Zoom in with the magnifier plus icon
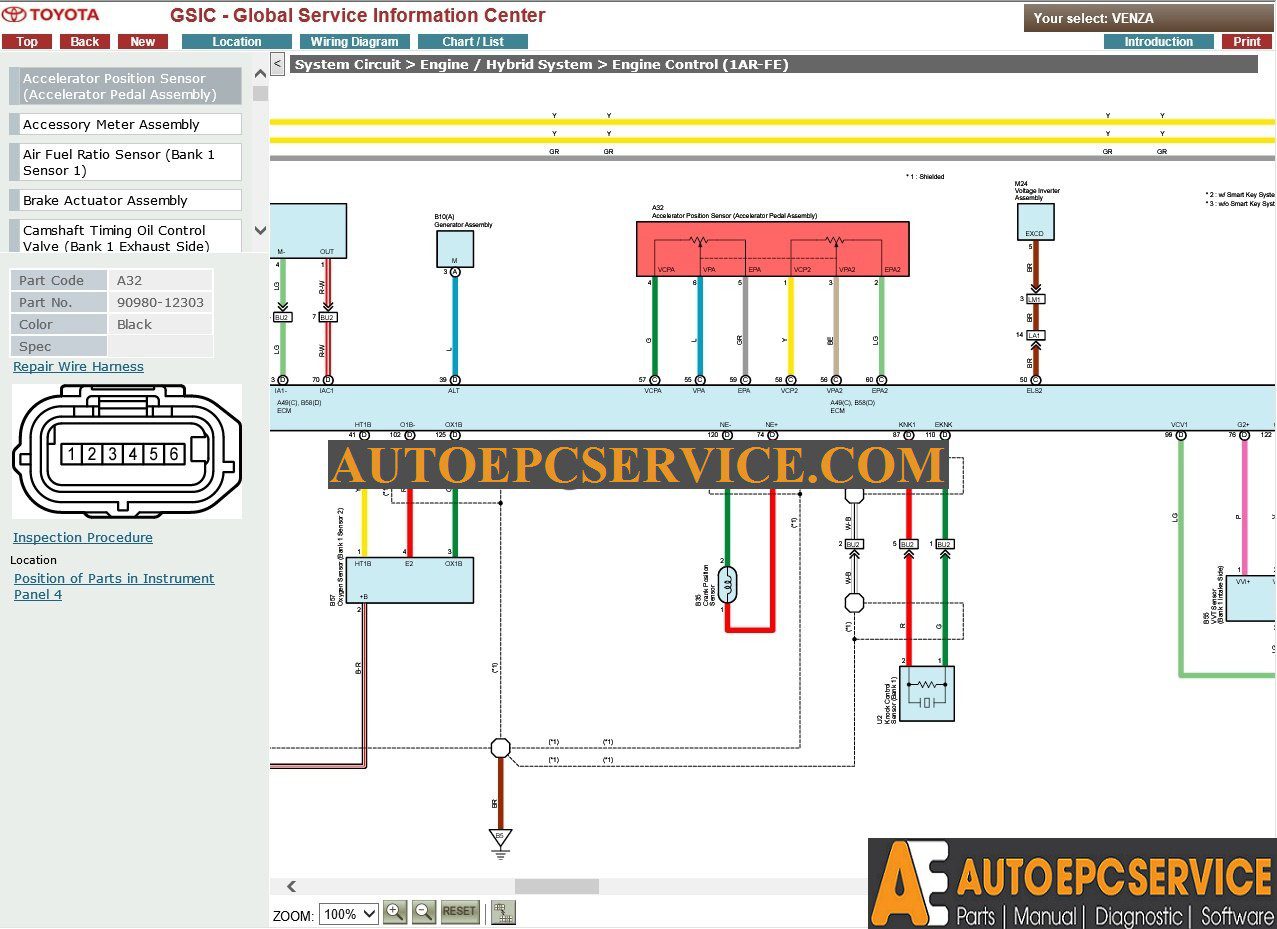 click(395, 912)
